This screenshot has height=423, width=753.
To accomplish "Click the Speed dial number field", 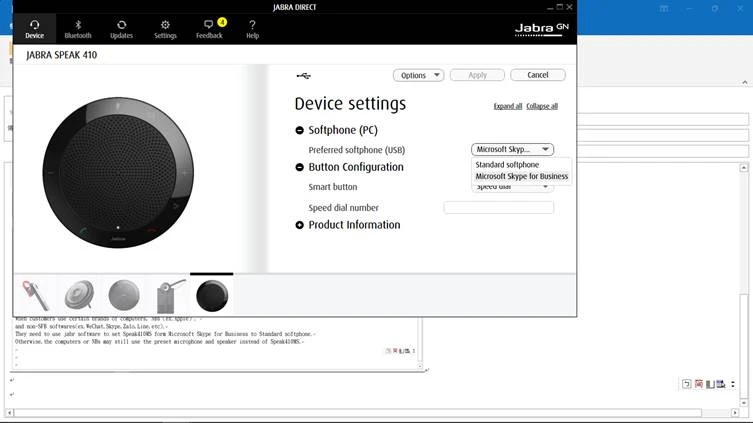I will click(498, 208).
